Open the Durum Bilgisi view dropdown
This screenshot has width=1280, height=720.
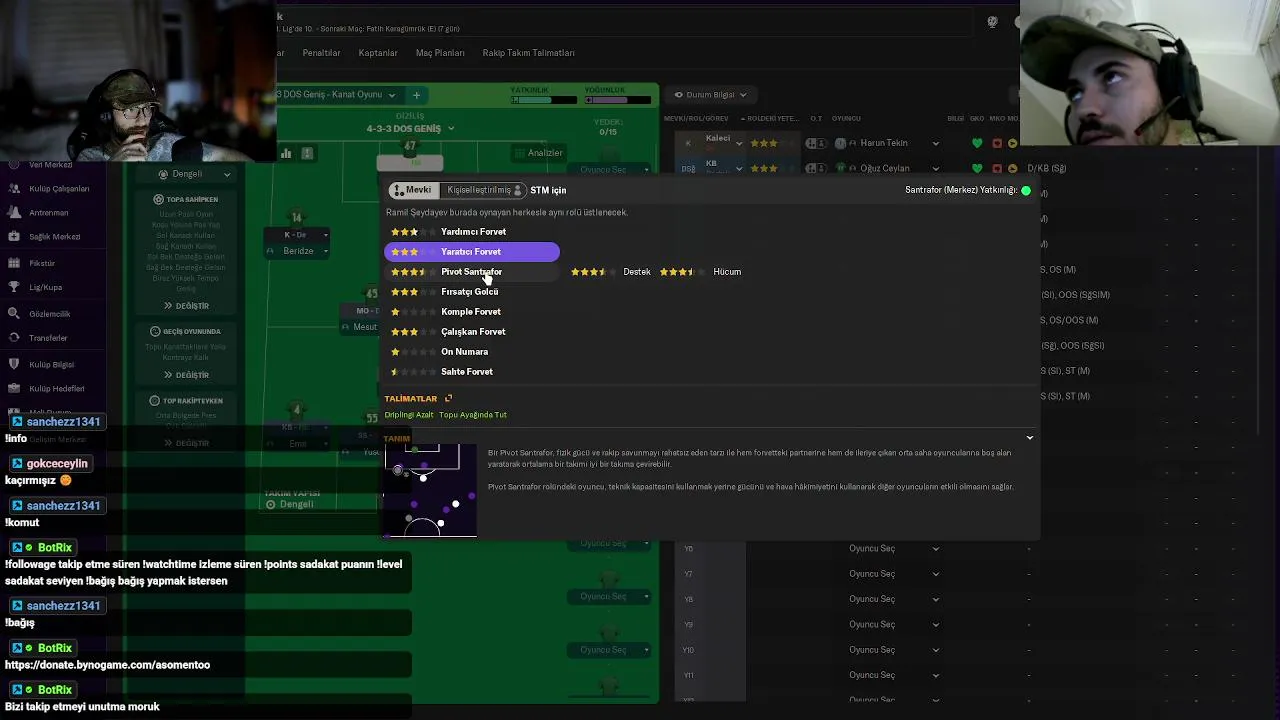click(710, 95)
